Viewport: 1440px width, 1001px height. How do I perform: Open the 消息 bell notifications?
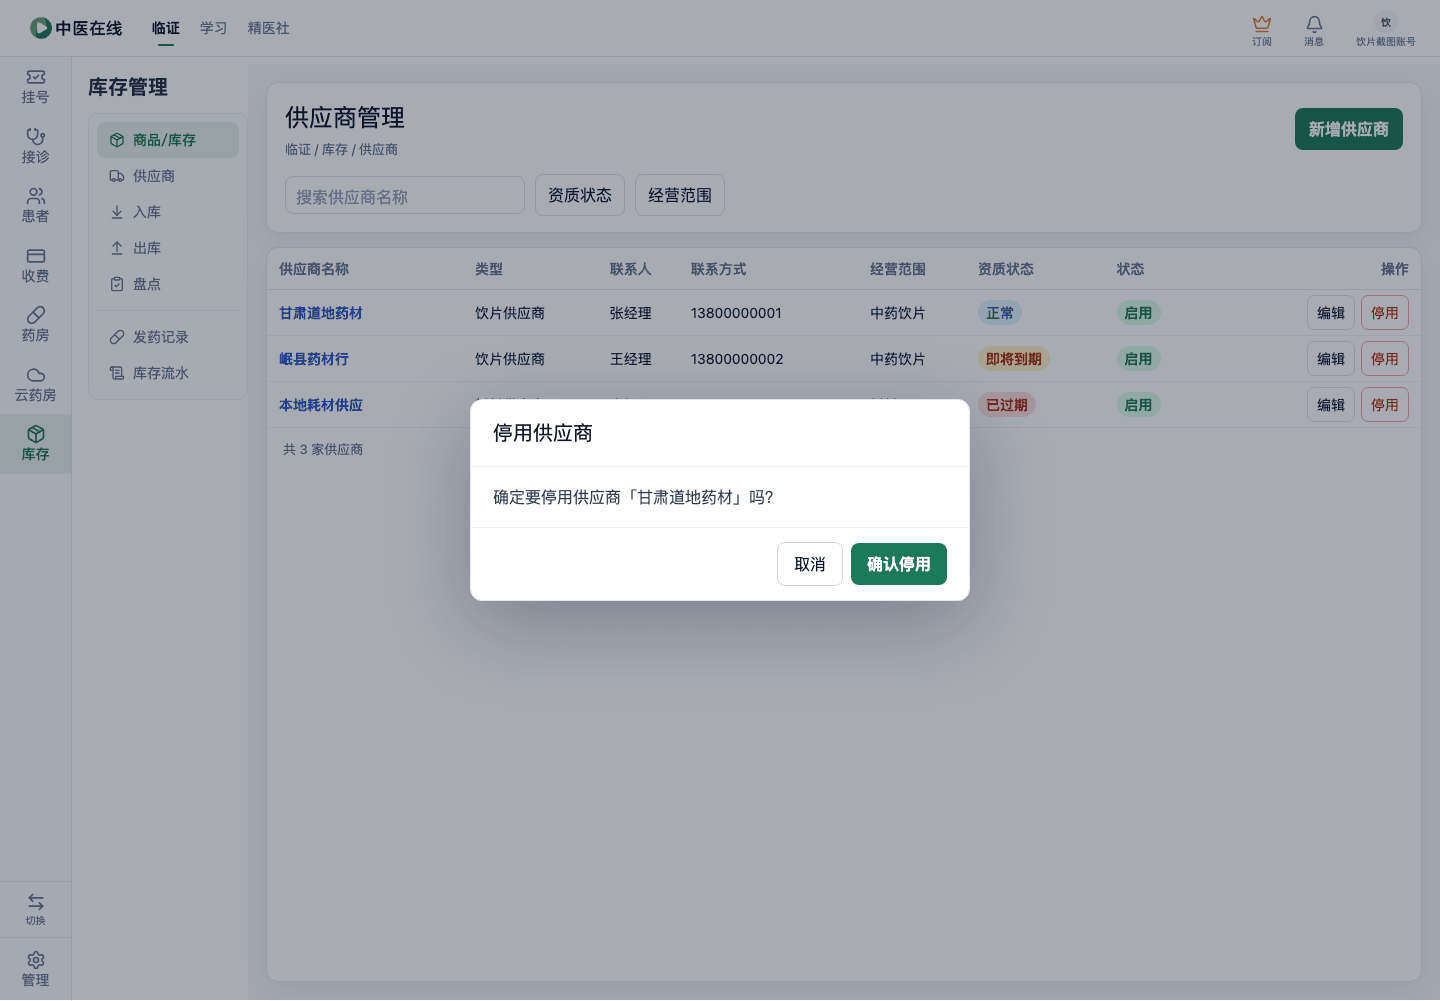tap(1314, 30)
